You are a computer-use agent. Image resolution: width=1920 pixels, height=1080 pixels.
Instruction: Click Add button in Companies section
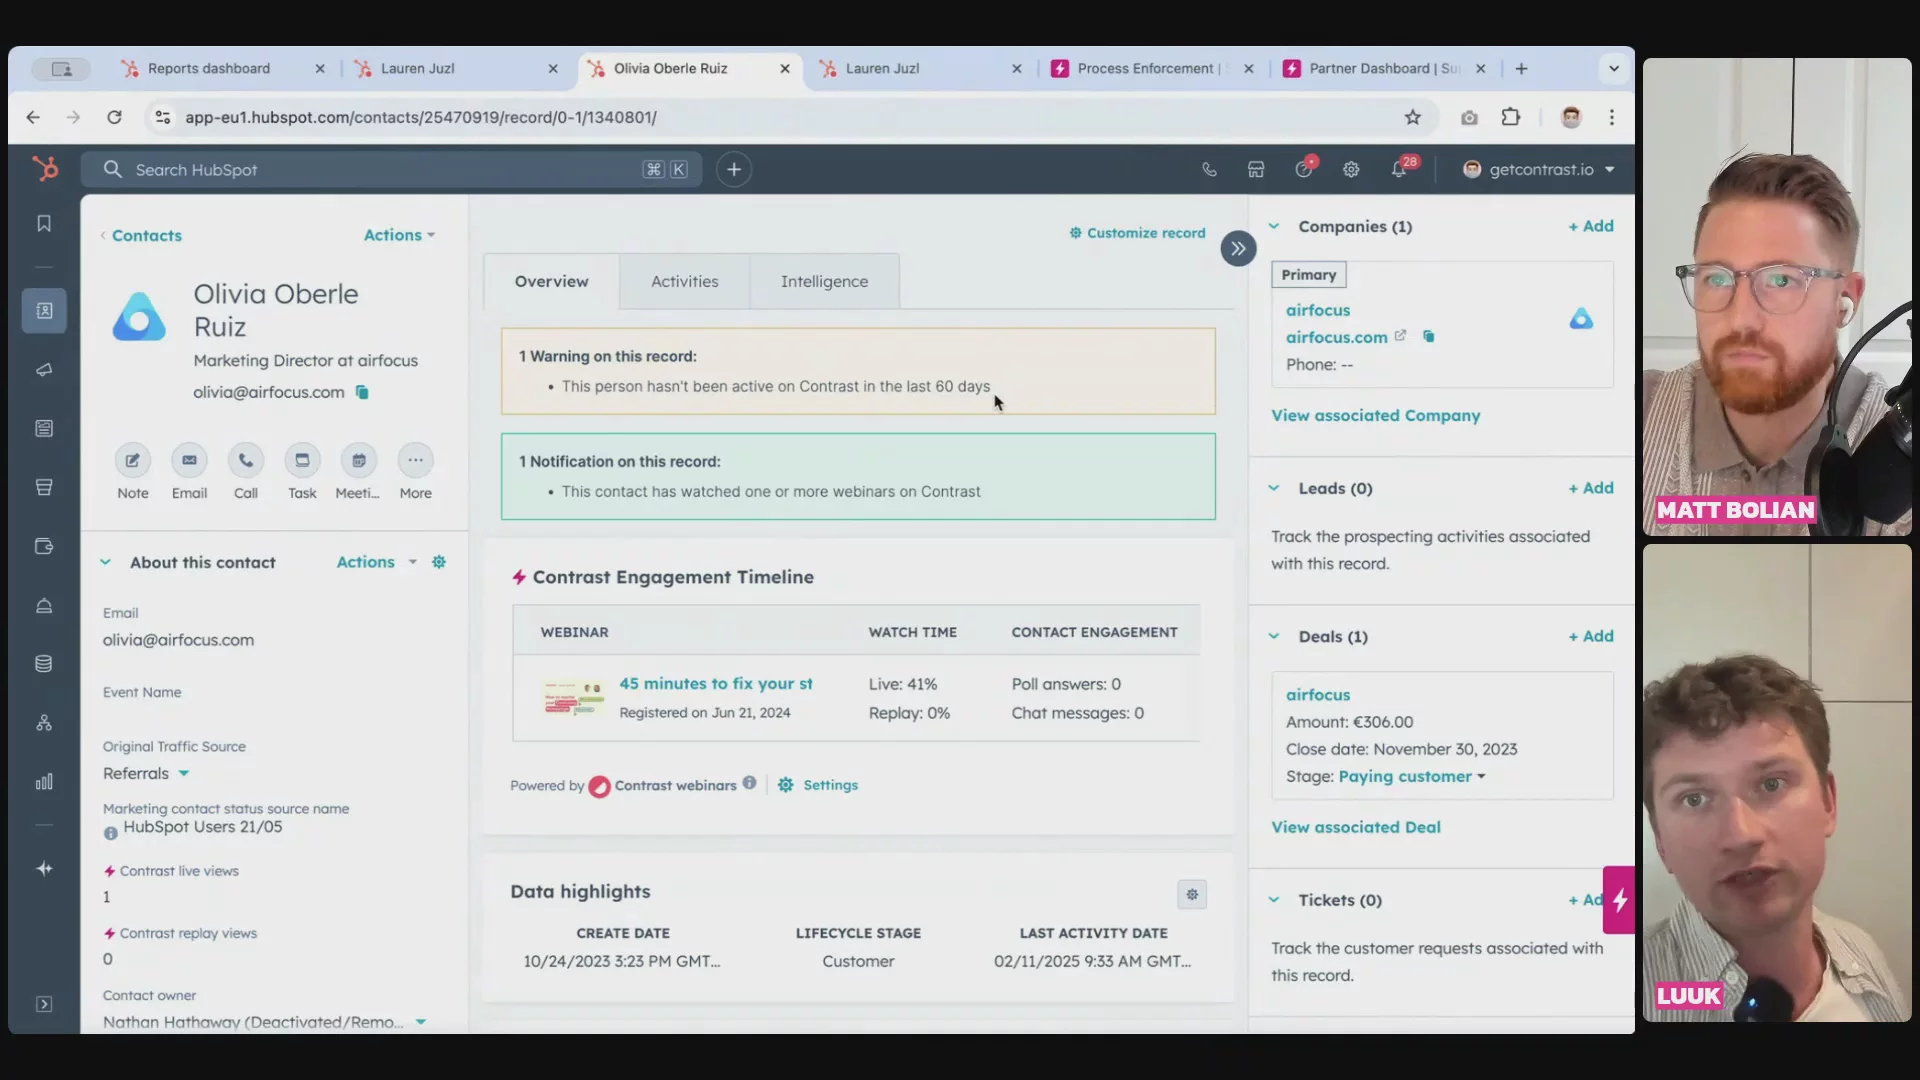pyautogui.click(x=1591, y=227)
